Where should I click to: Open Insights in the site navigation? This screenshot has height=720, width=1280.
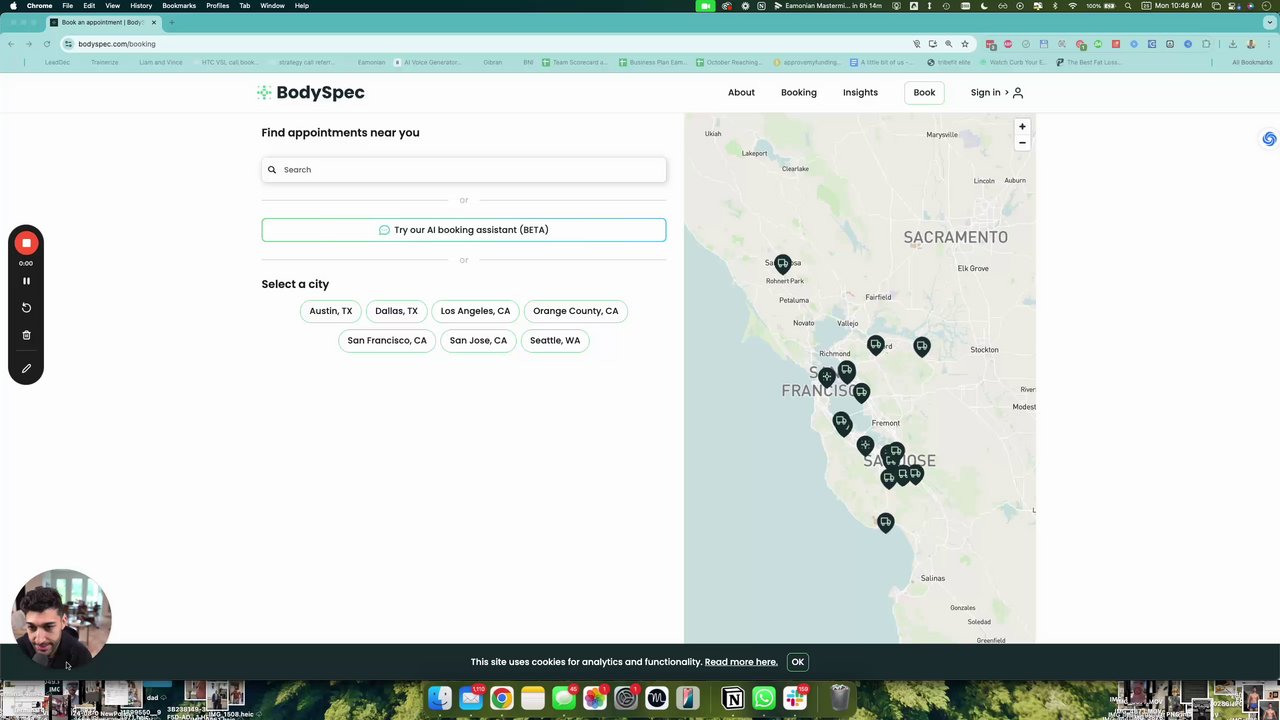[860, 93]
